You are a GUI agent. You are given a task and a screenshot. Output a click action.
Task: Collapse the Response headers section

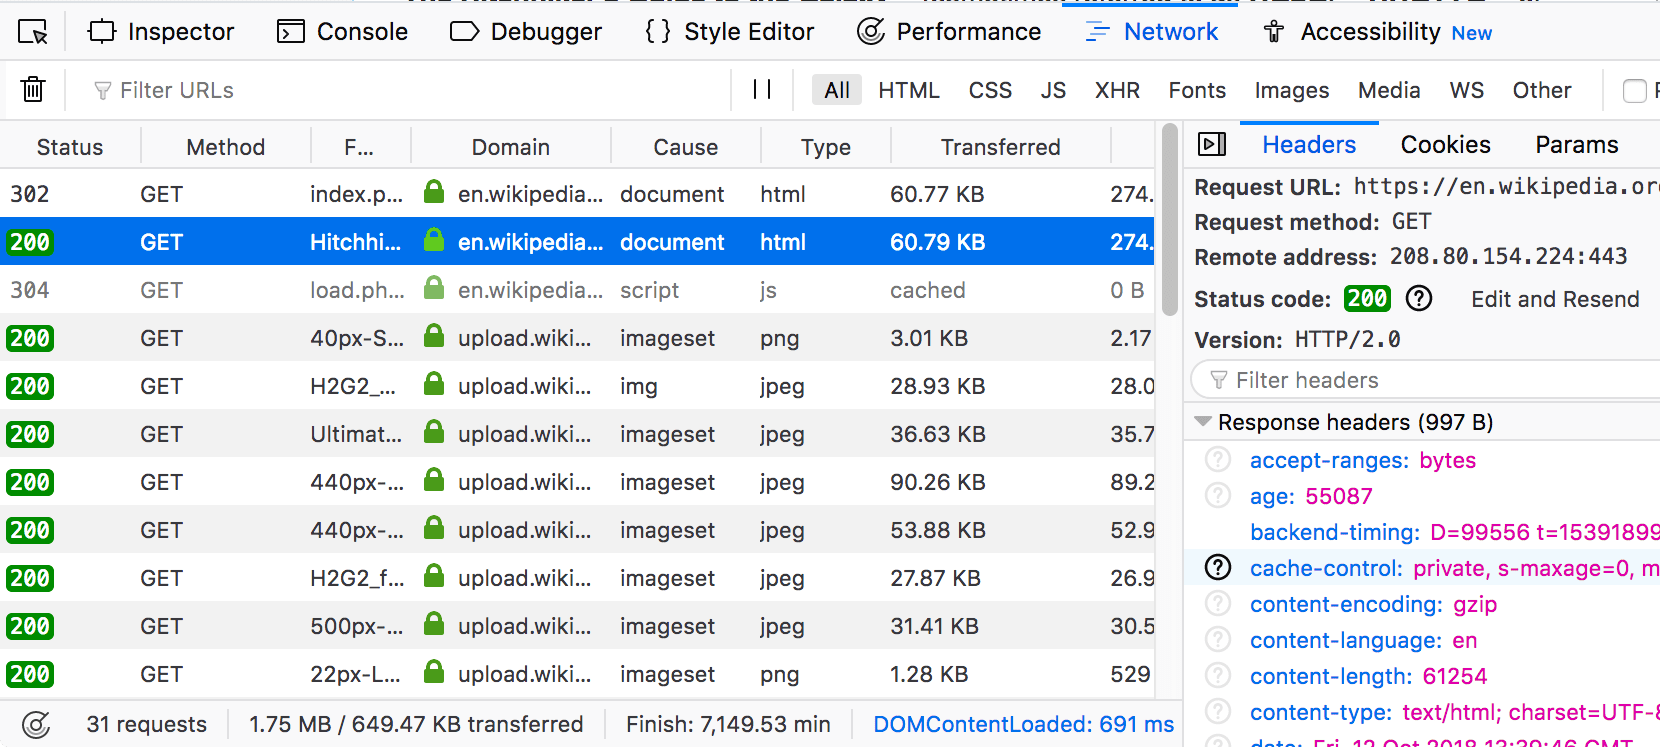click(1204, 422)
